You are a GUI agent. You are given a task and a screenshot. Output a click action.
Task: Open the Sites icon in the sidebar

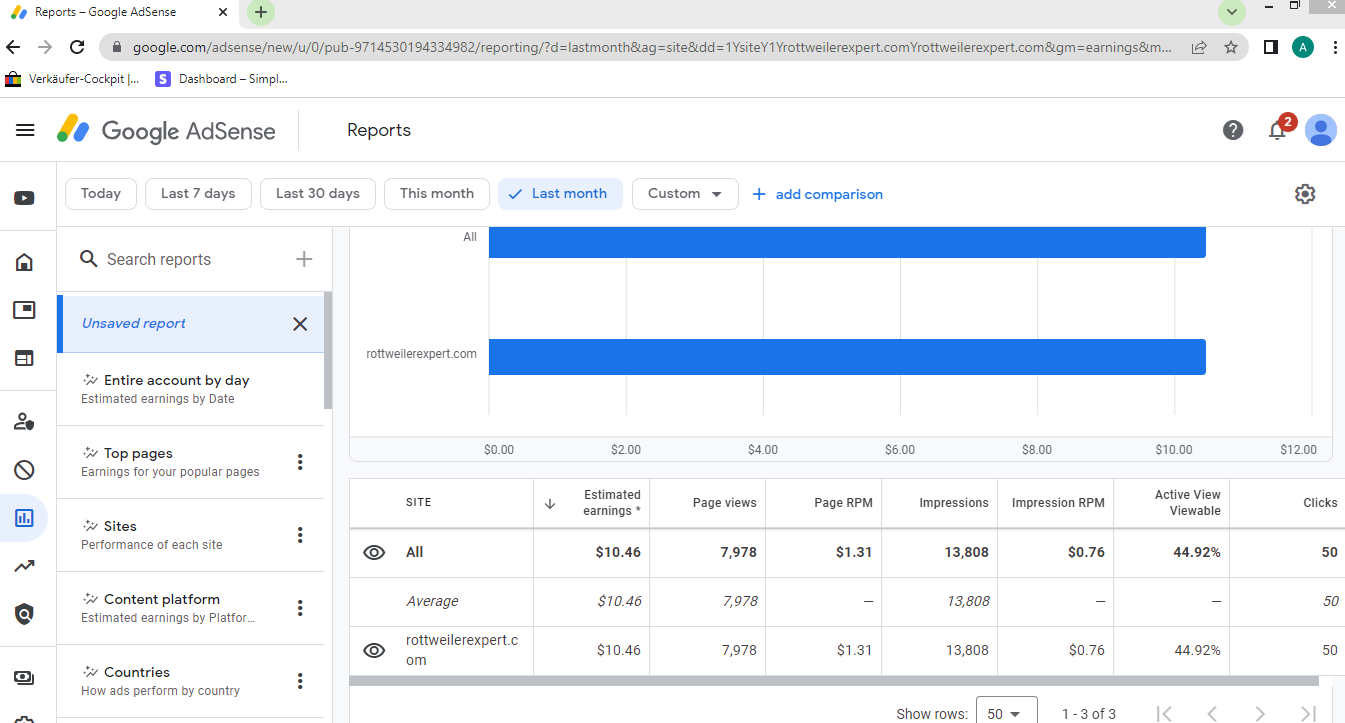pyautogui.click(x=24, y=357)
